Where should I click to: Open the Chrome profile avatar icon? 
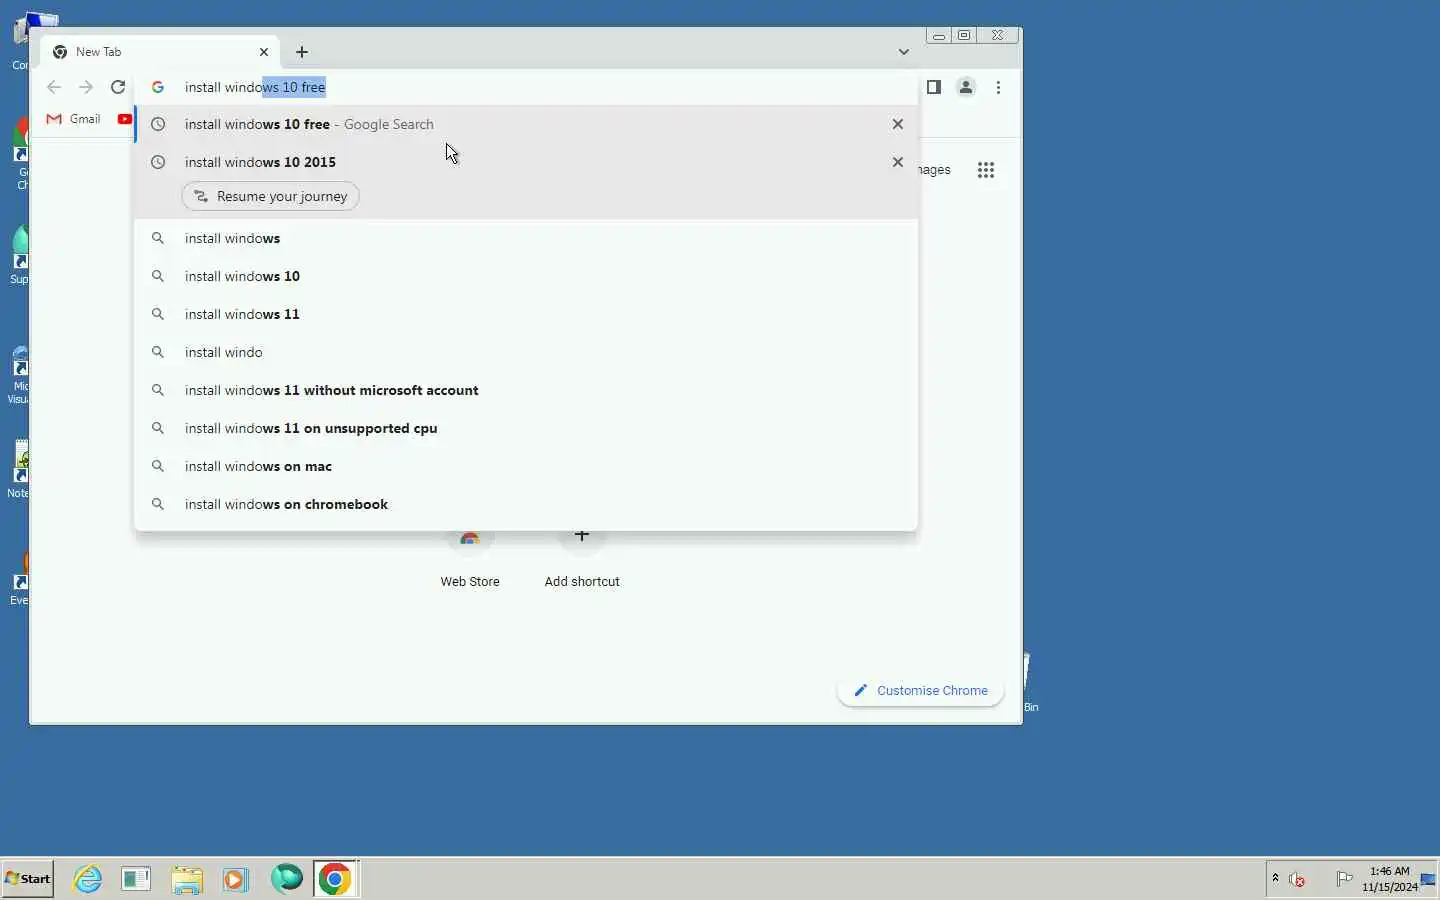point(966,87)
